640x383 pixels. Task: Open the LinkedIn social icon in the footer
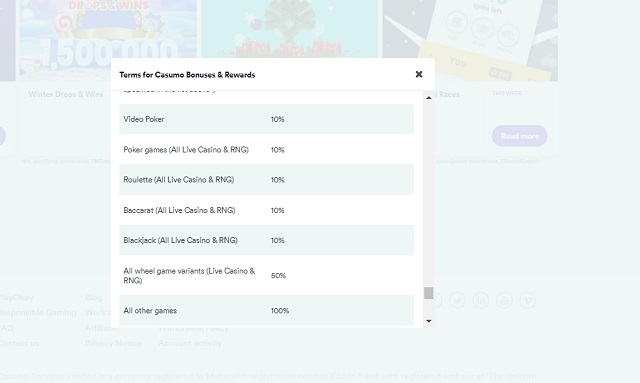(x=481, y=301)
